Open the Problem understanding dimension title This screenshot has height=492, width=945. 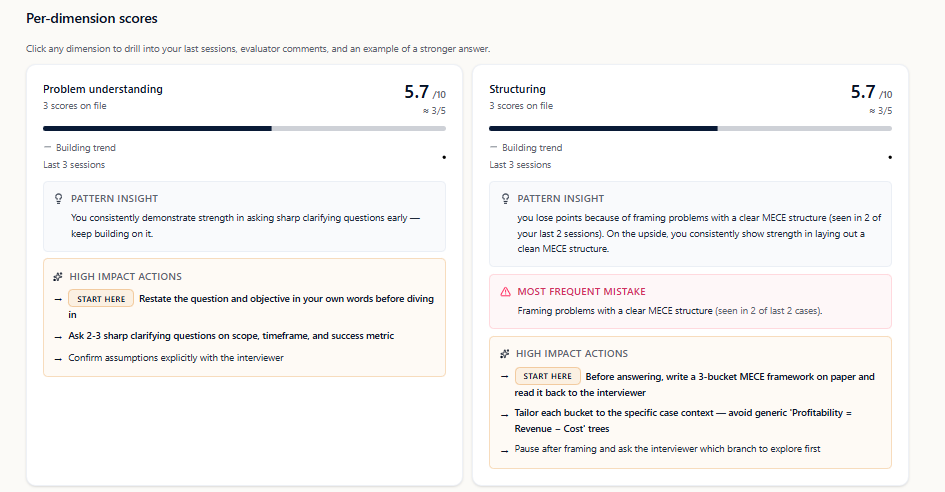(102, 89)
